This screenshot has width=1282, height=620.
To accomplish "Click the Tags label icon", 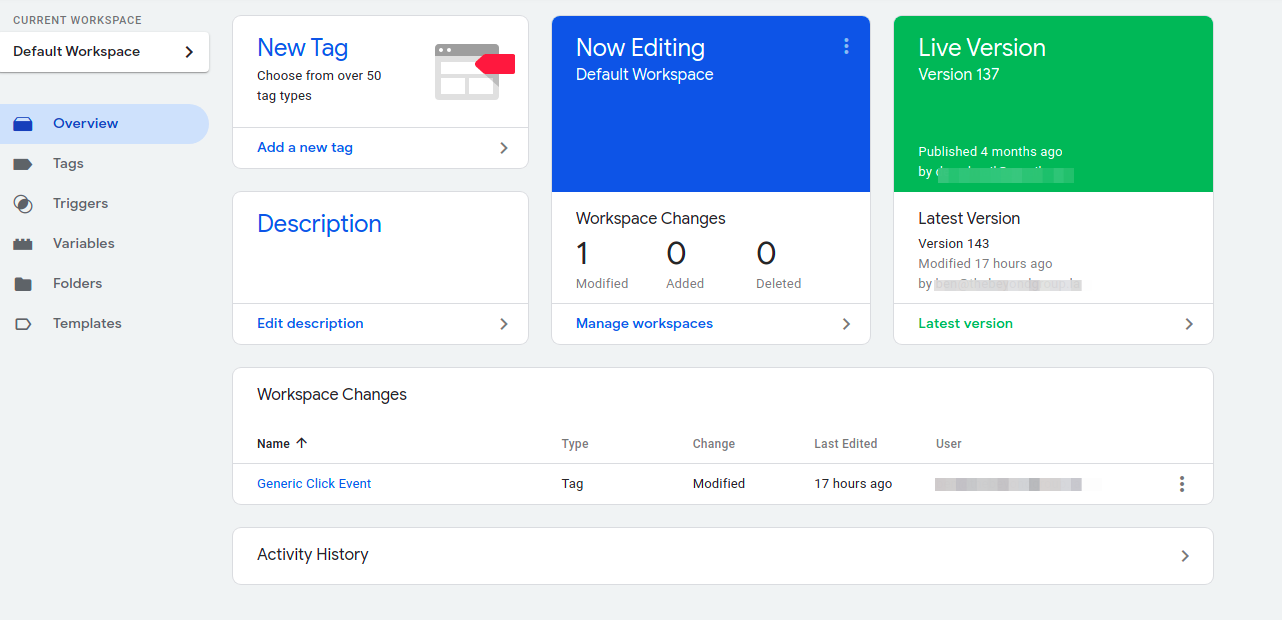I will click(x=23, y=164).
